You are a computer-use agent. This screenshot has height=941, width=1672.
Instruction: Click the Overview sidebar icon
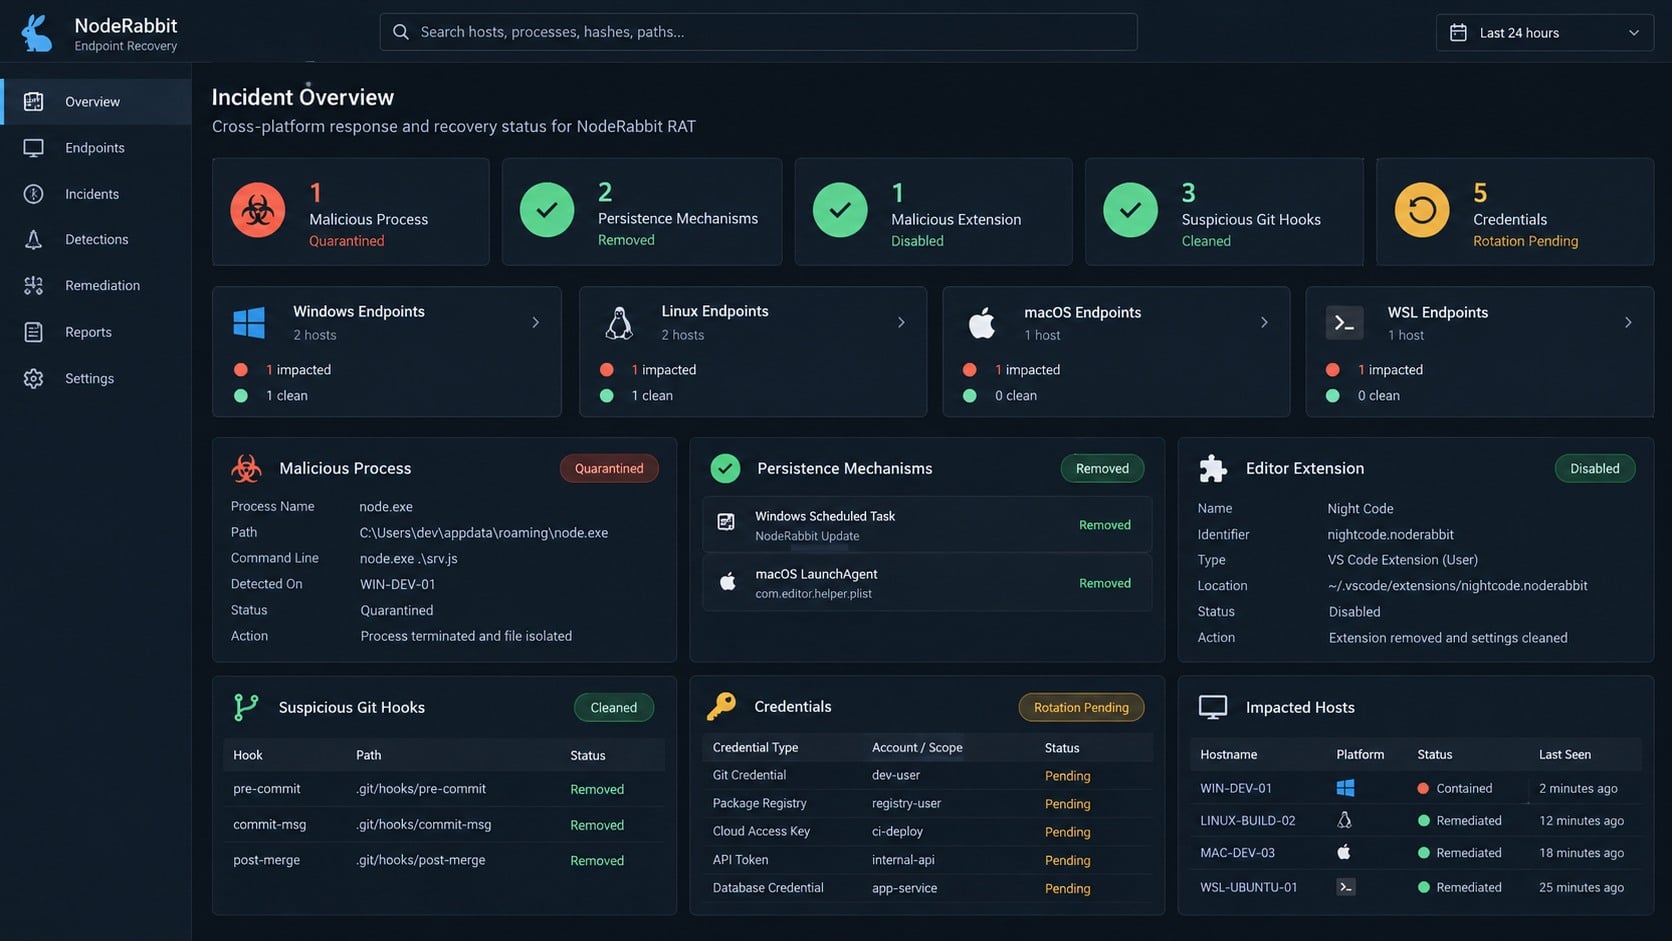[x=33, y=101]
